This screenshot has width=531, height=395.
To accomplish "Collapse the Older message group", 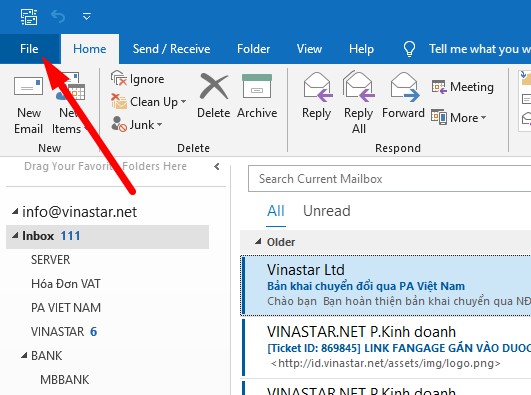I will (x=258, y=242).
